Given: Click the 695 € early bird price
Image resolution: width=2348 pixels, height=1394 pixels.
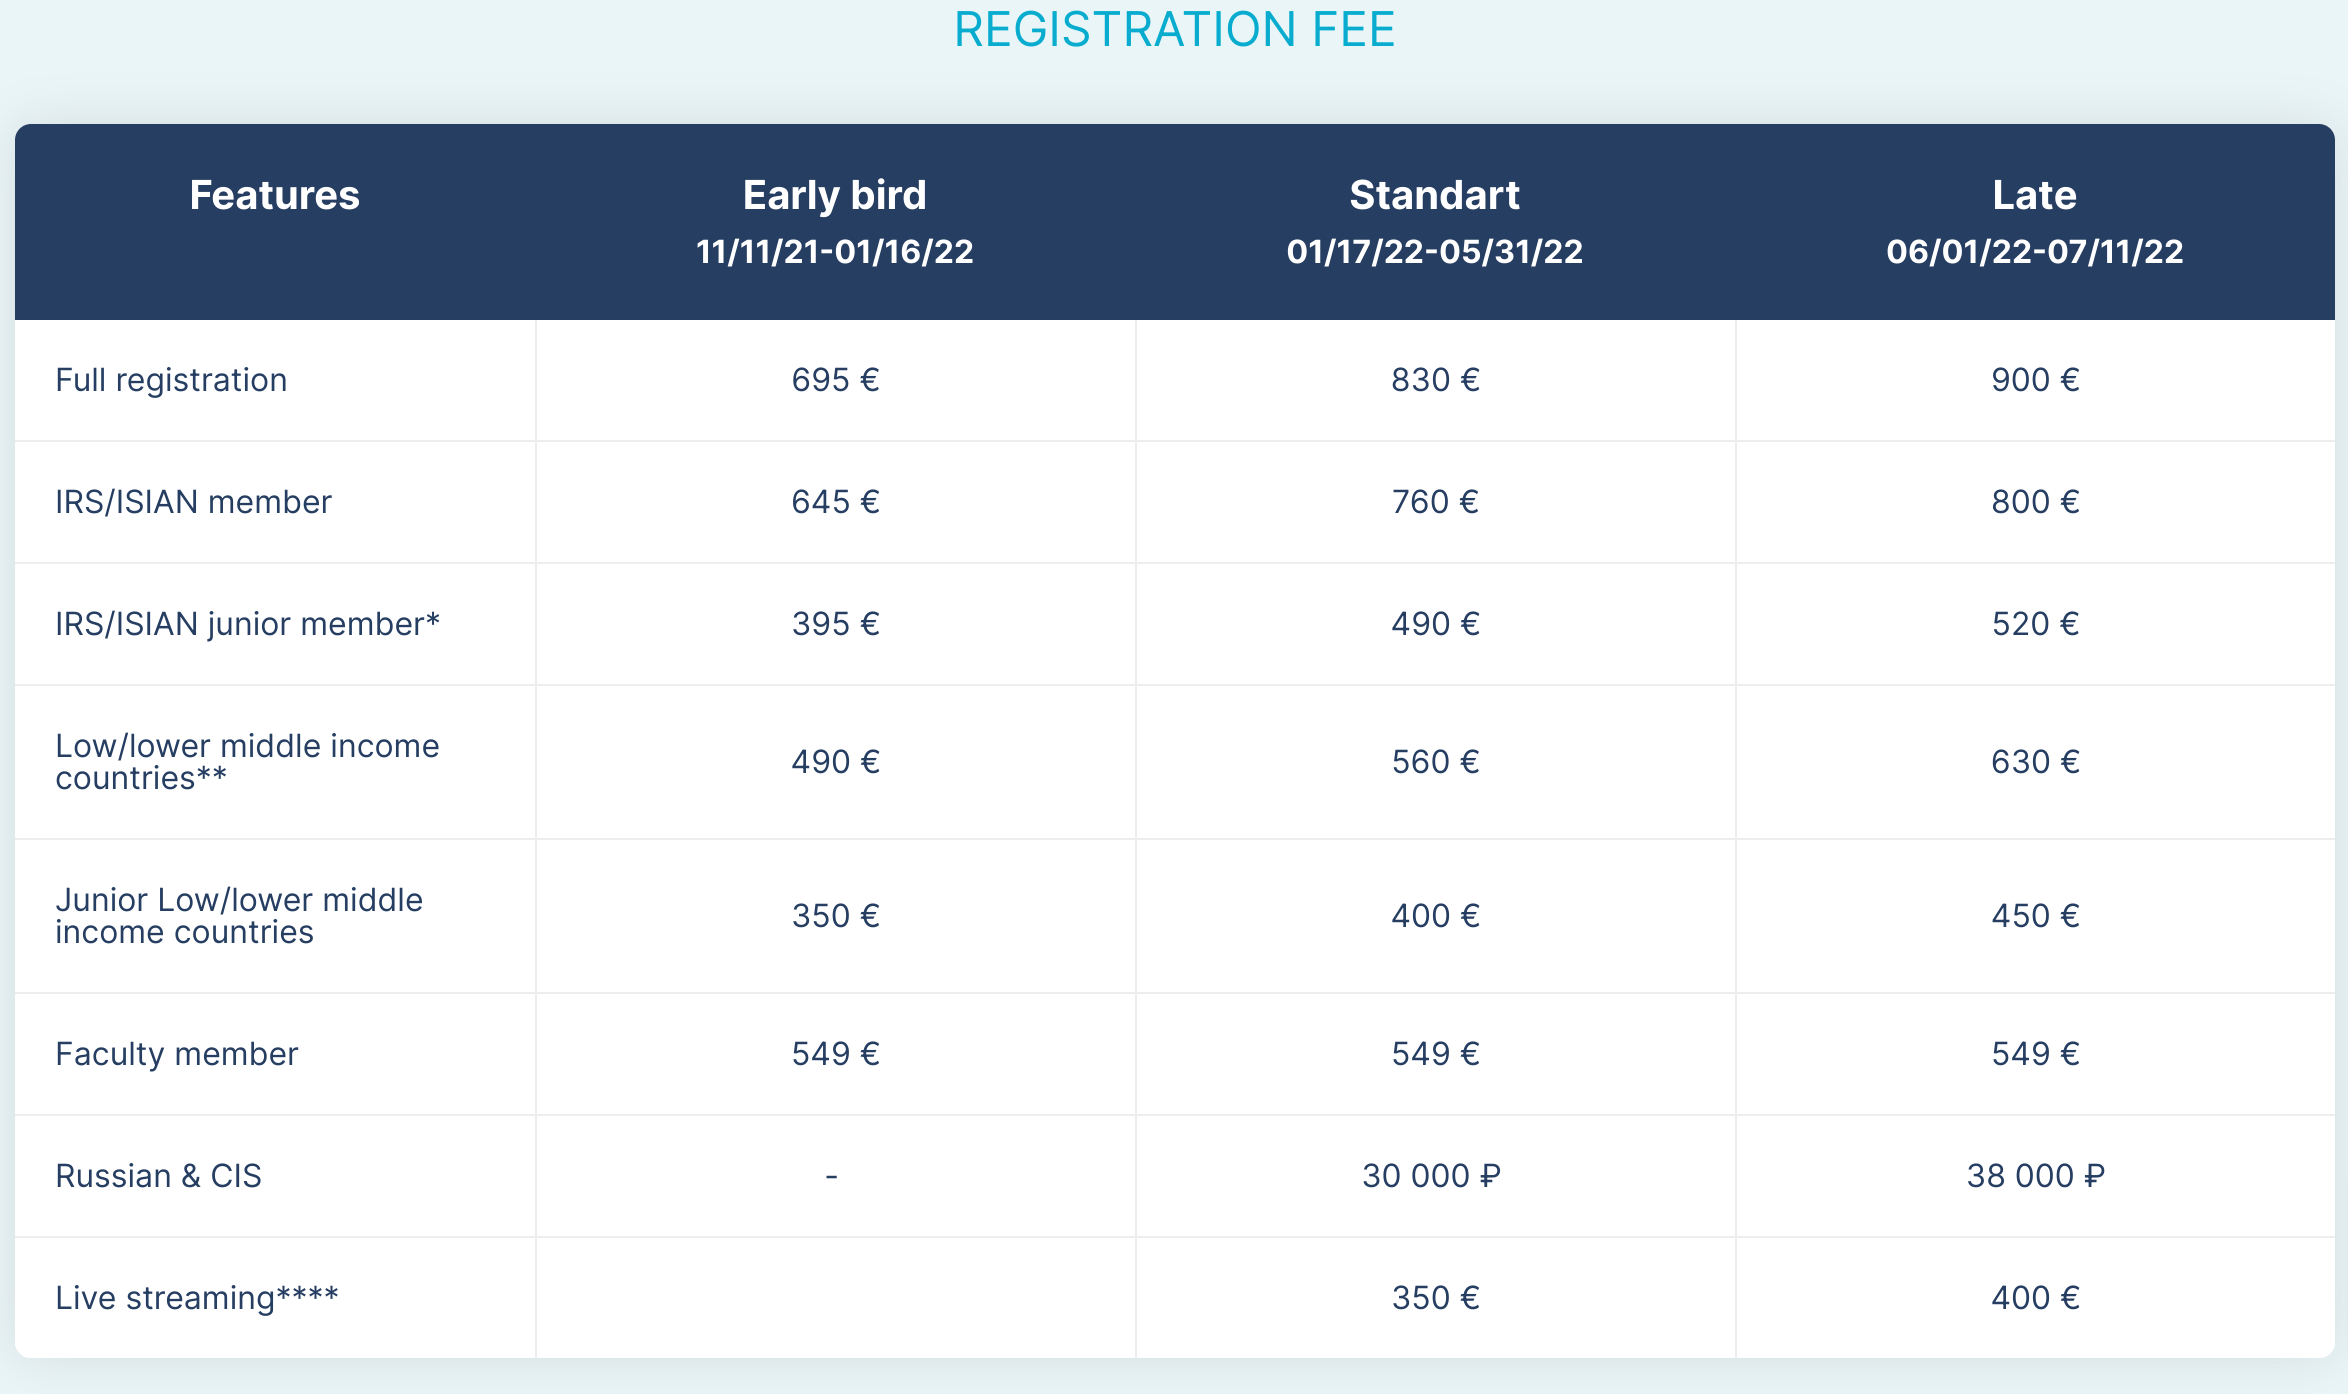Looking at the screenshot, I should tap(835, 380).
